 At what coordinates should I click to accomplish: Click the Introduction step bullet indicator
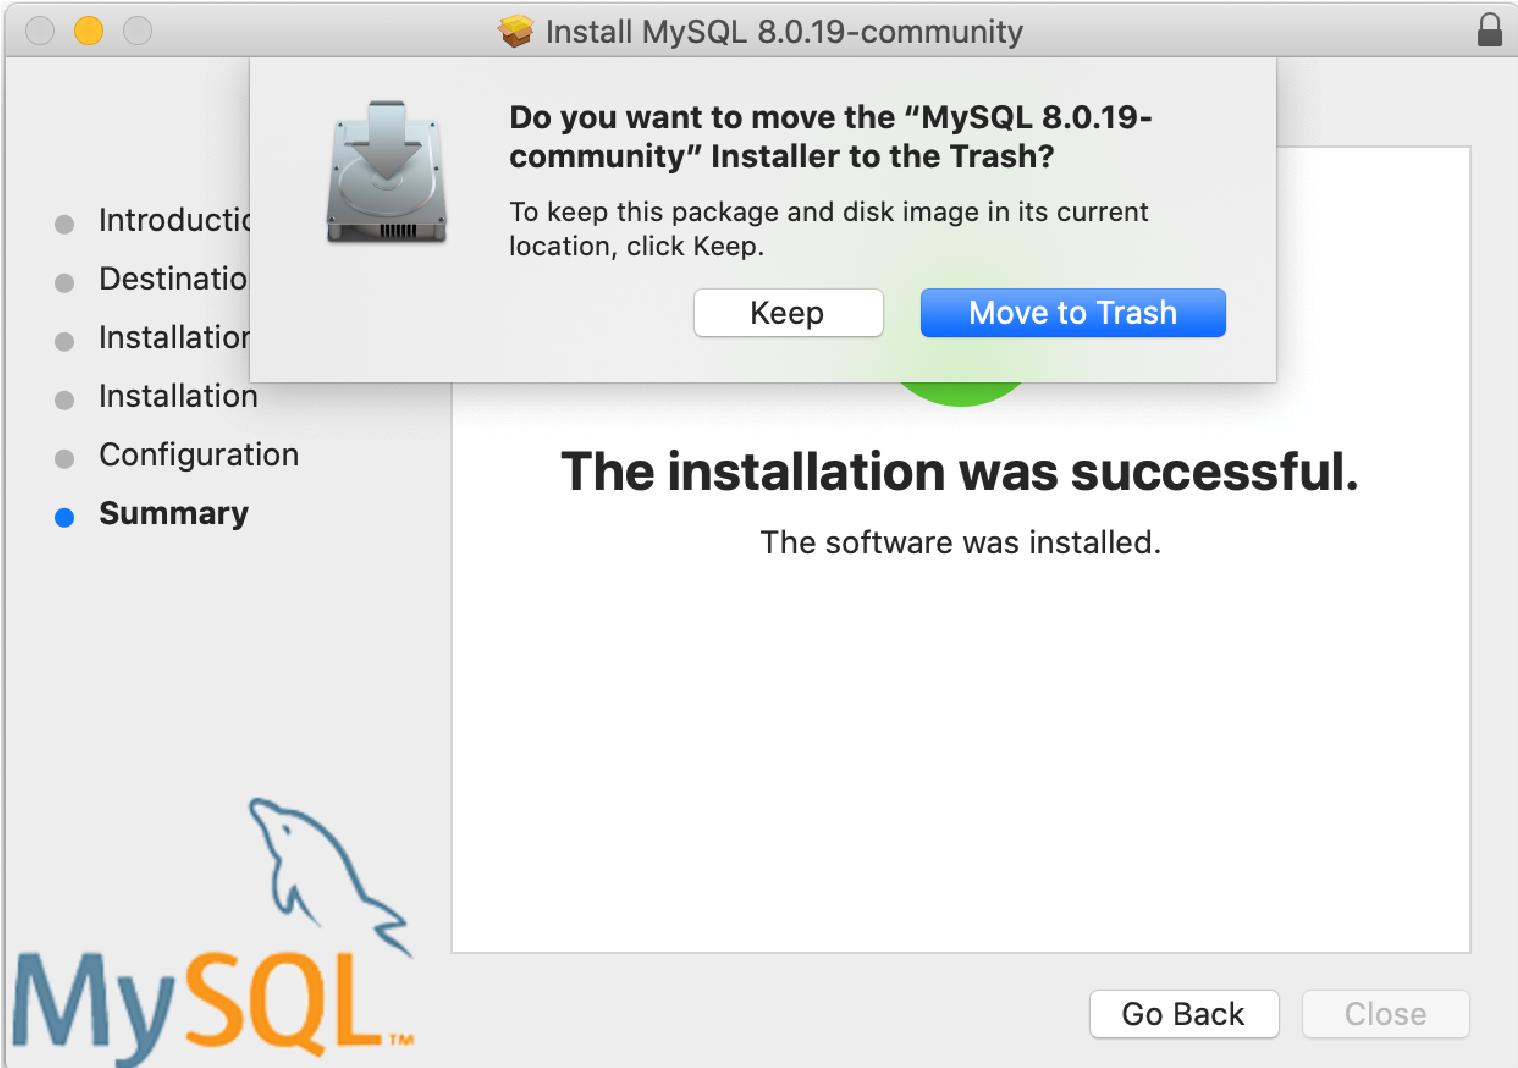tap(64, 222)
